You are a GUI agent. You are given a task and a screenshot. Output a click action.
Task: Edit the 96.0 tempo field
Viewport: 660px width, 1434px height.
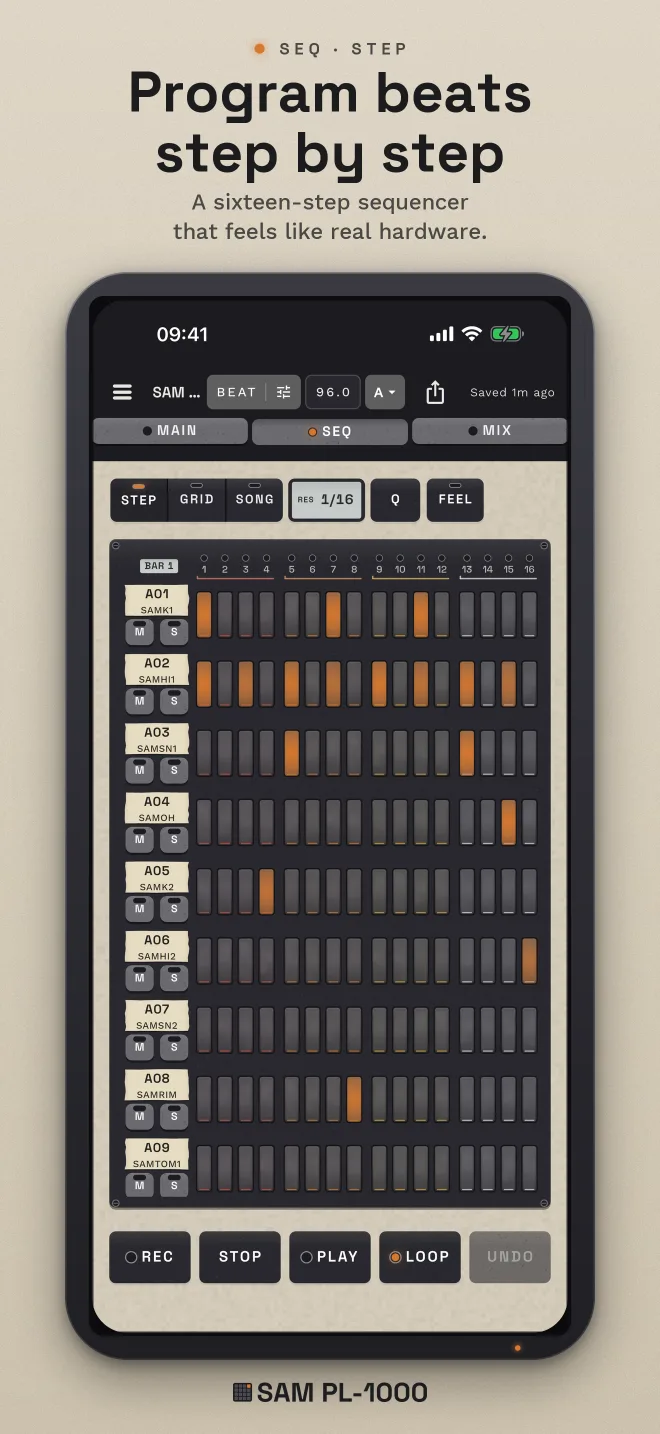(333, 392)
